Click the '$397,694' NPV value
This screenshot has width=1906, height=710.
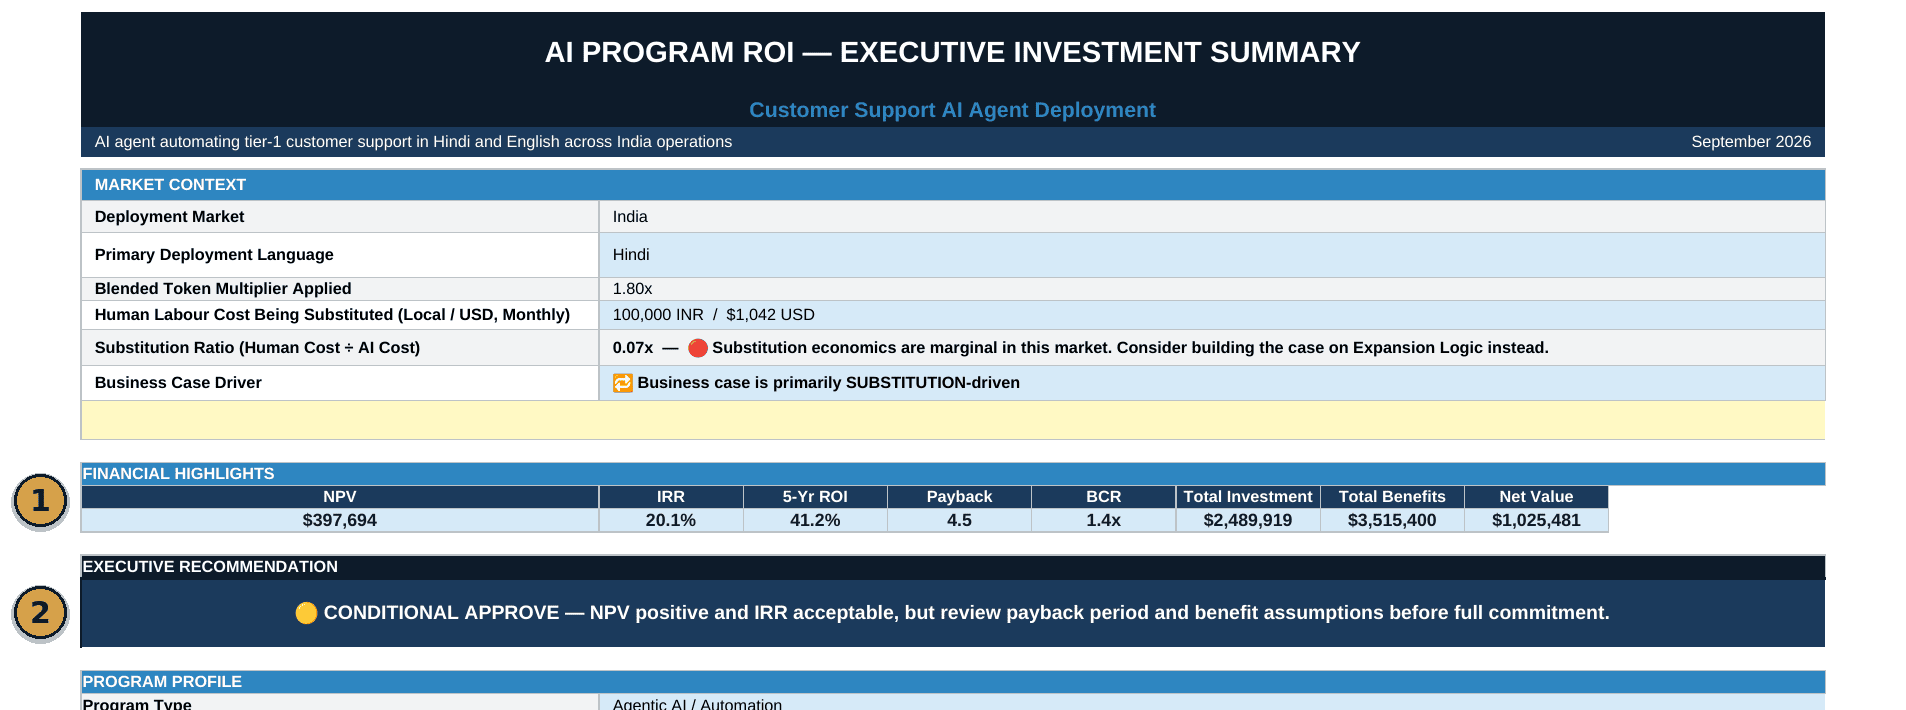(x=340, y=521)
